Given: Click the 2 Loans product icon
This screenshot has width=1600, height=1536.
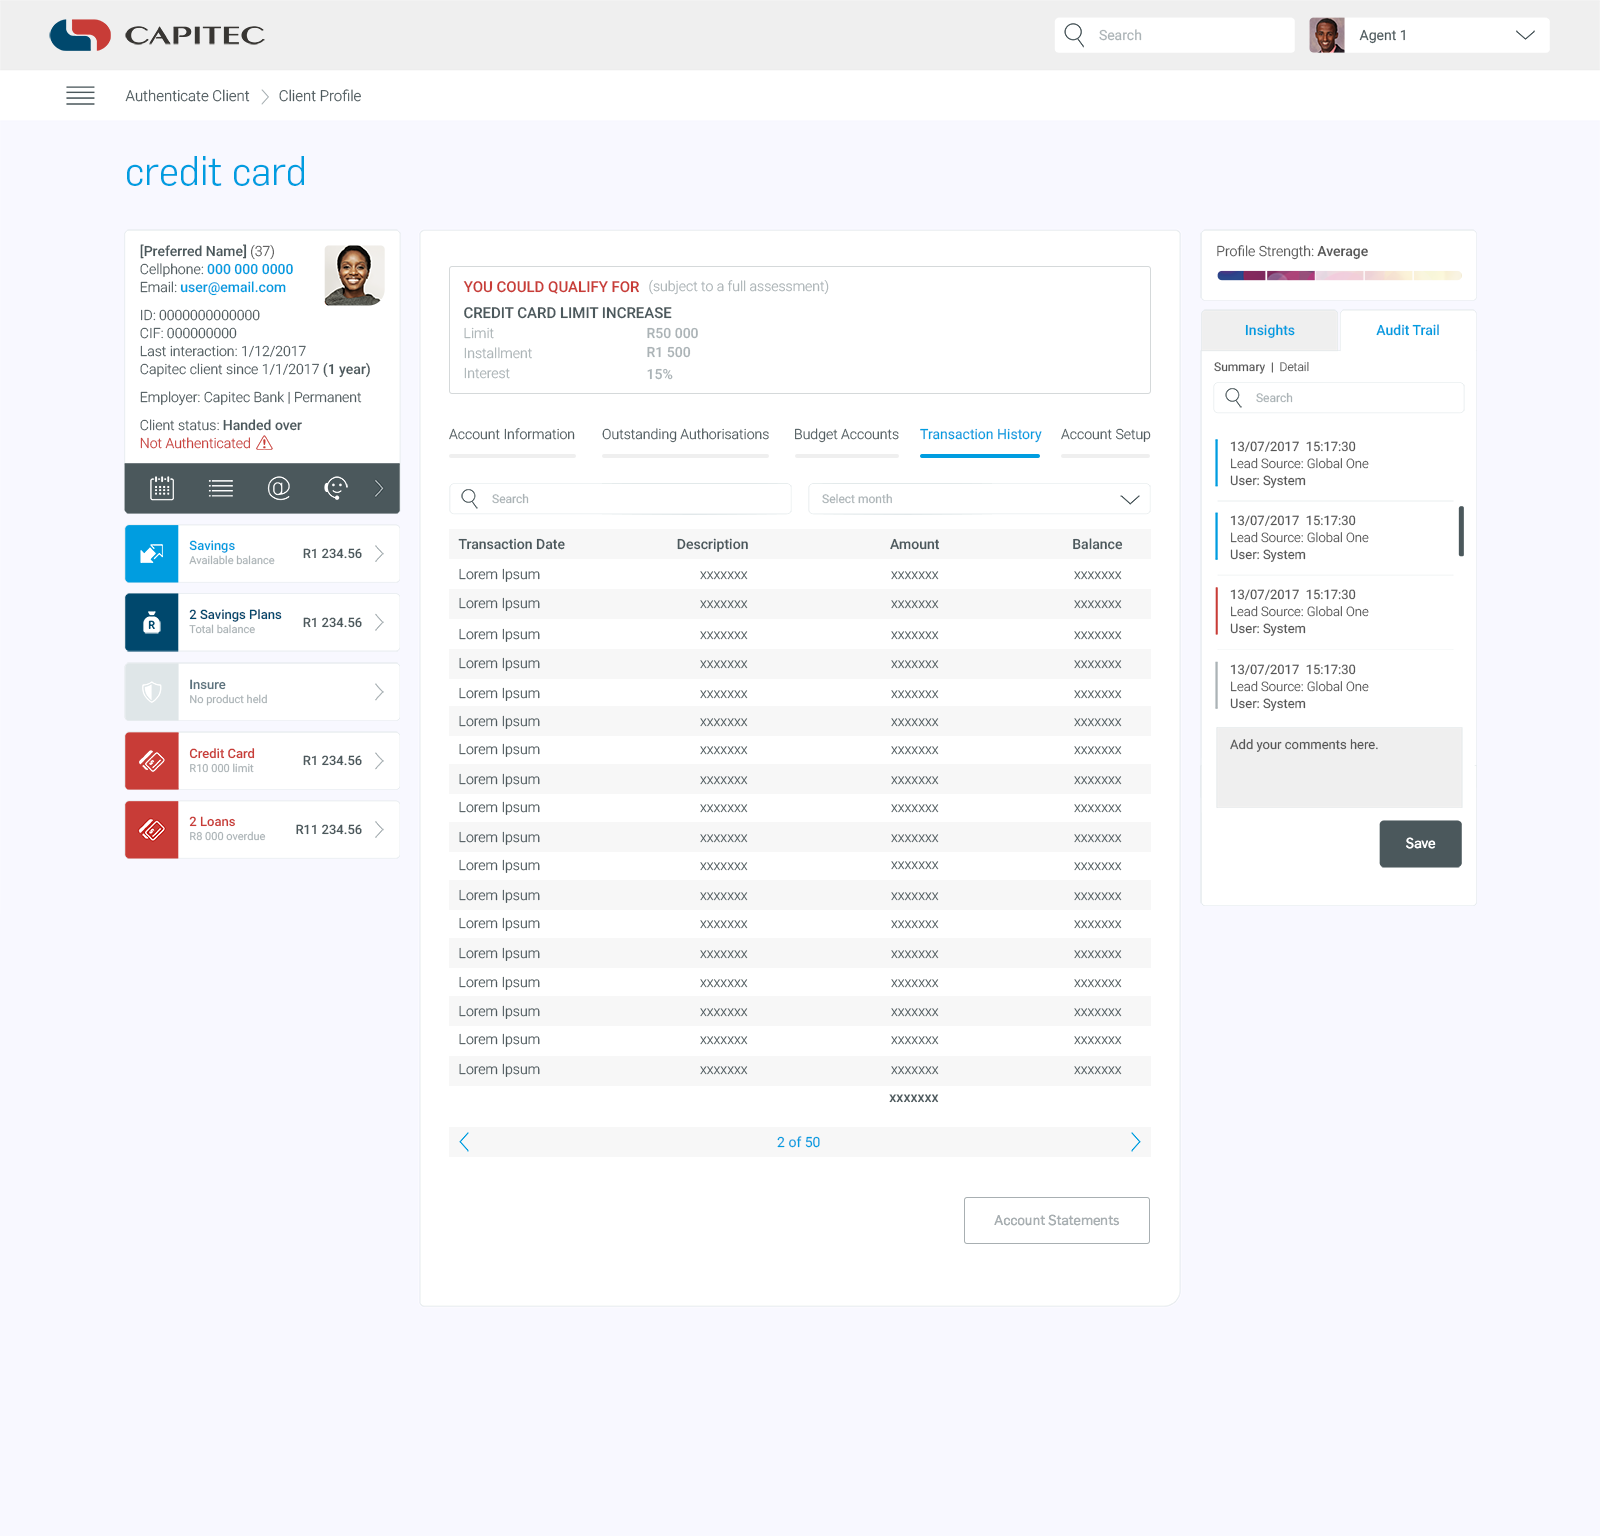Looking at the screenshot, I should point(152,830).
